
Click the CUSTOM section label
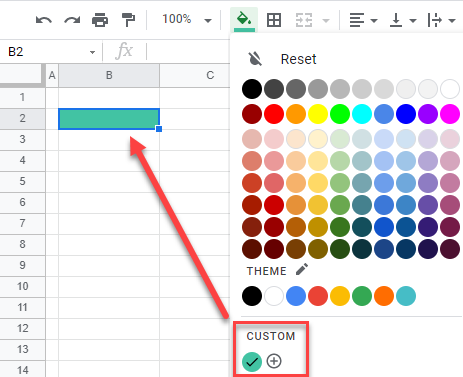[271, 336]
